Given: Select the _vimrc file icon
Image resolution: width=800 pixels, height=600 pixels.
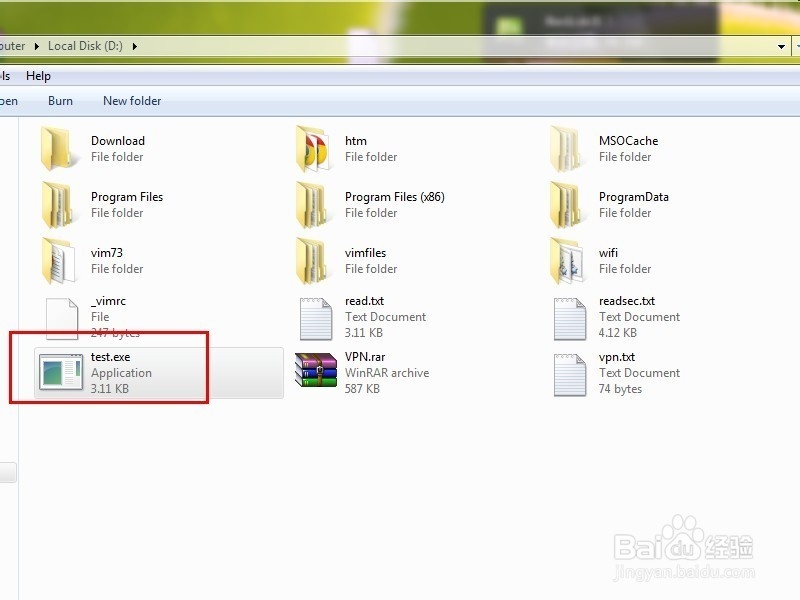Looking at the screenshot, I should (x=62, y=319).
